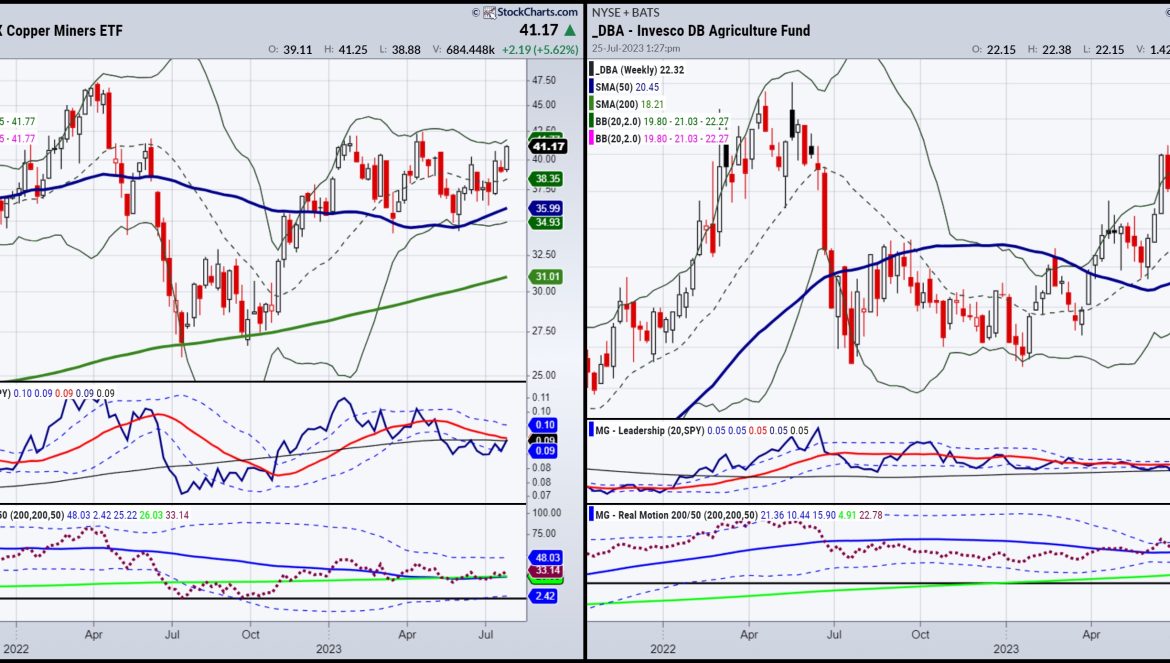
Task: Click the blue '48.03' Real Motion flag
Action: 547,558
